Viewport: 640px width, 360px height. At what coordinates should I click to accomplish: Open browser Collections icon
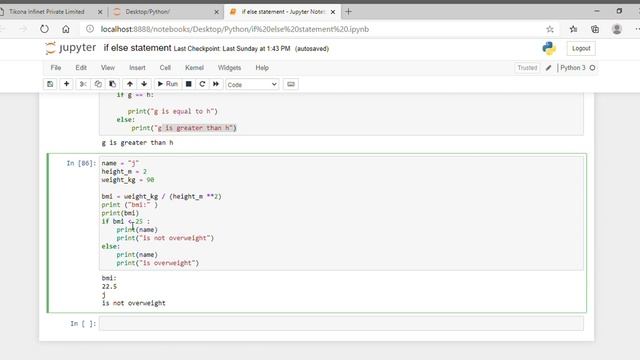[595, 29]
